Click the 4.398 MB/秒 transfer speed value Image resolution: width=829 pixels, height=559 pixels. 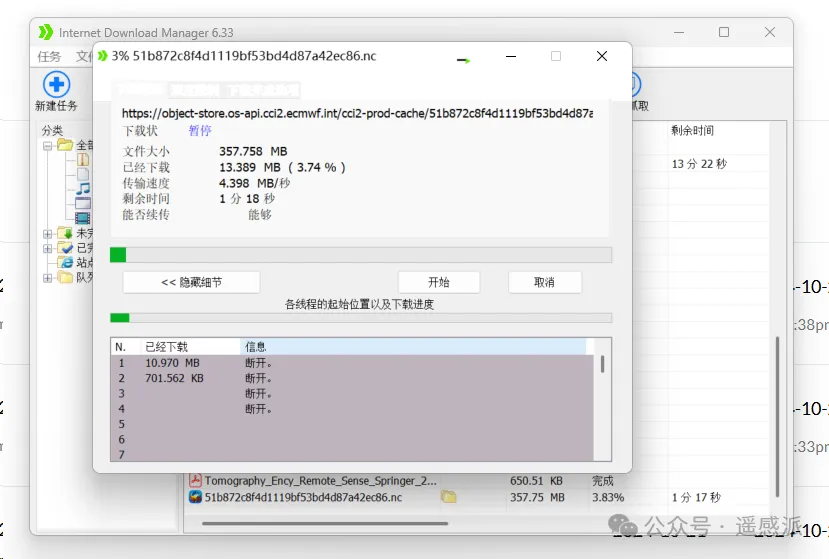pyautogui.click(x=255, y=183)
